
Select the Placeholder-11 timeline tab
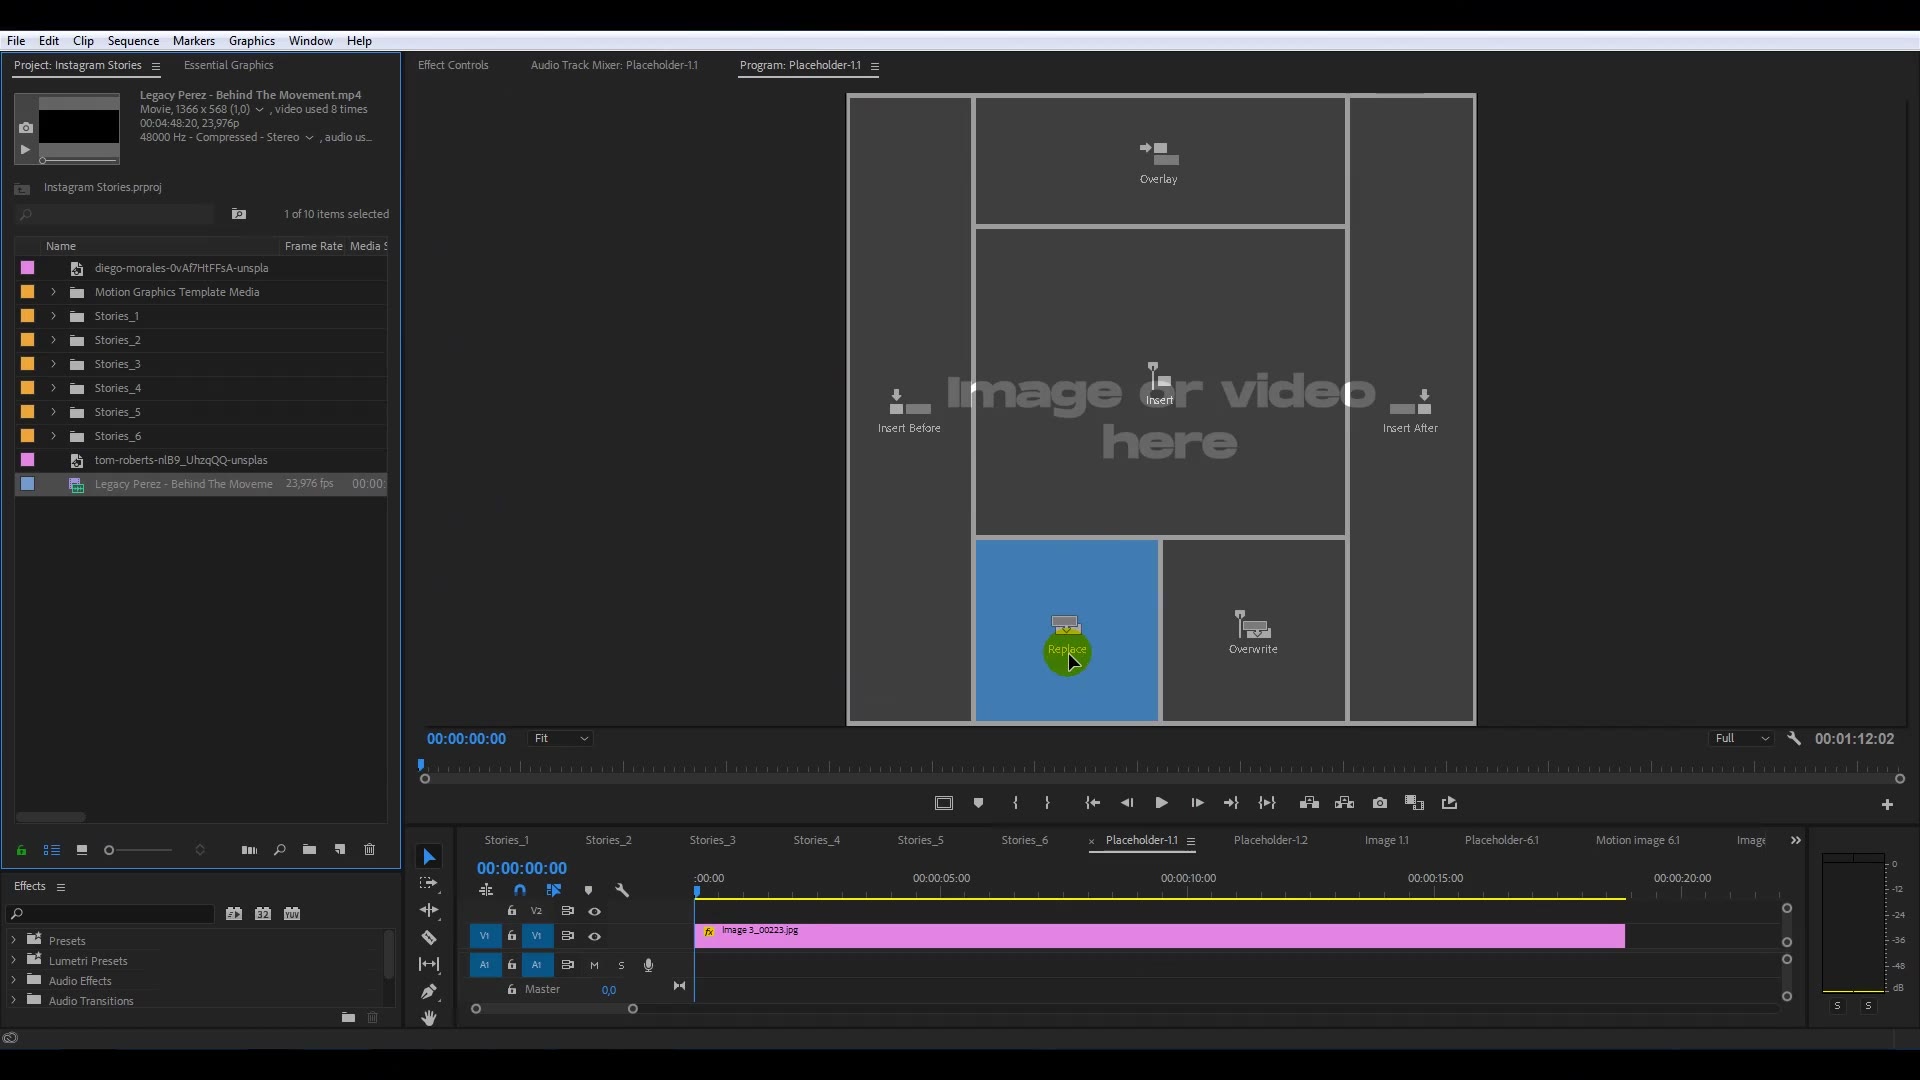(1139, 840)
